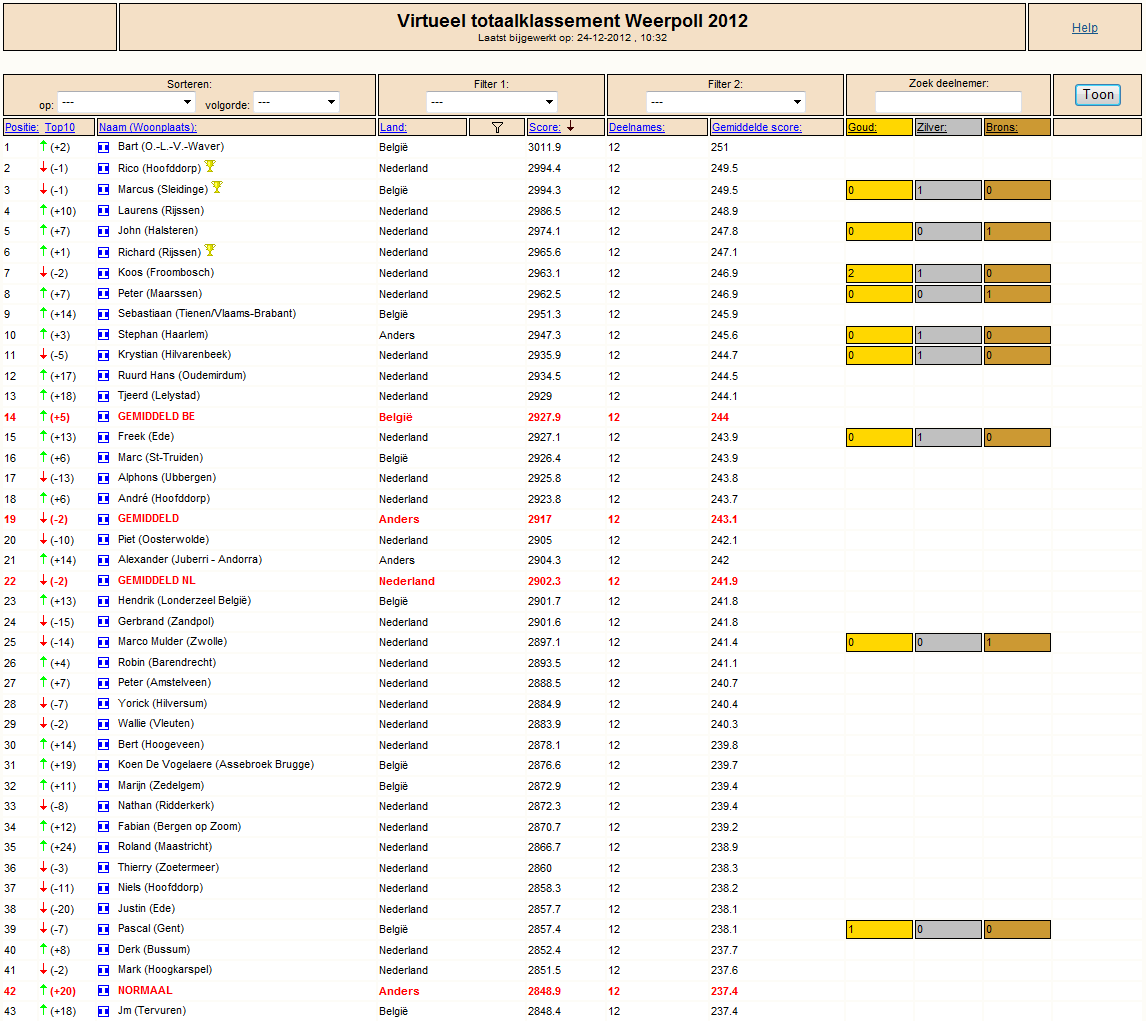1146x1021 pixels.
Task: Click trophy icon beside Richard (Rijssen)
Action: tap(210, 251)
